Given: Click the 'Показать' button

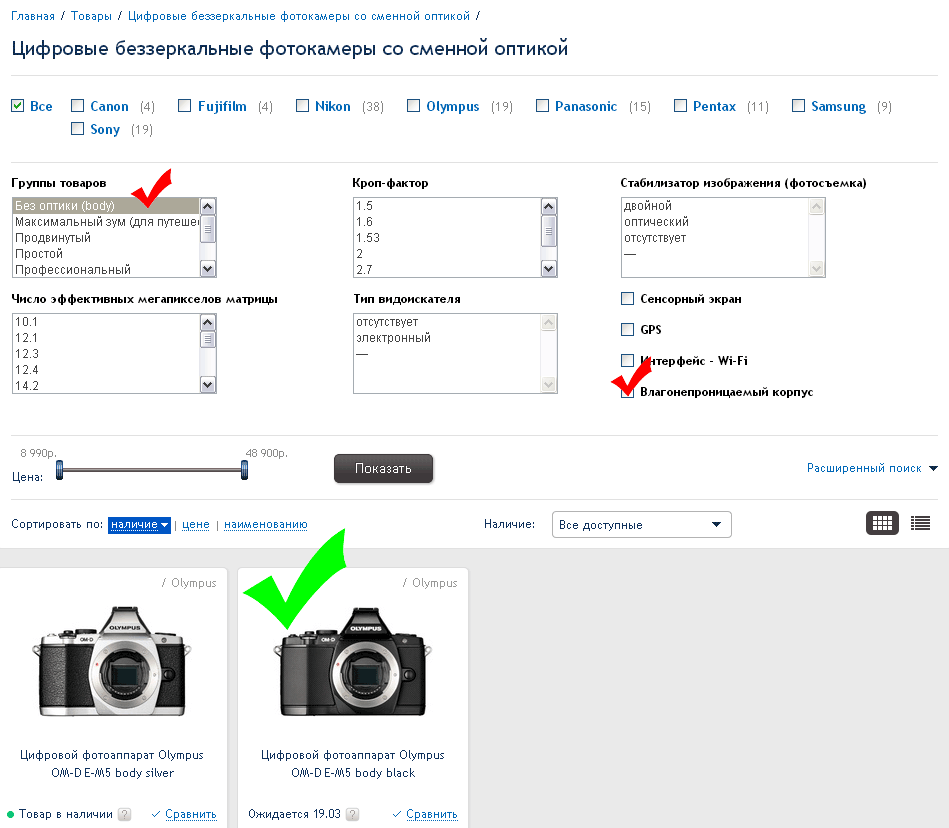Looking at the screenshot, I should pyautogui.click(x=383, y=468).
